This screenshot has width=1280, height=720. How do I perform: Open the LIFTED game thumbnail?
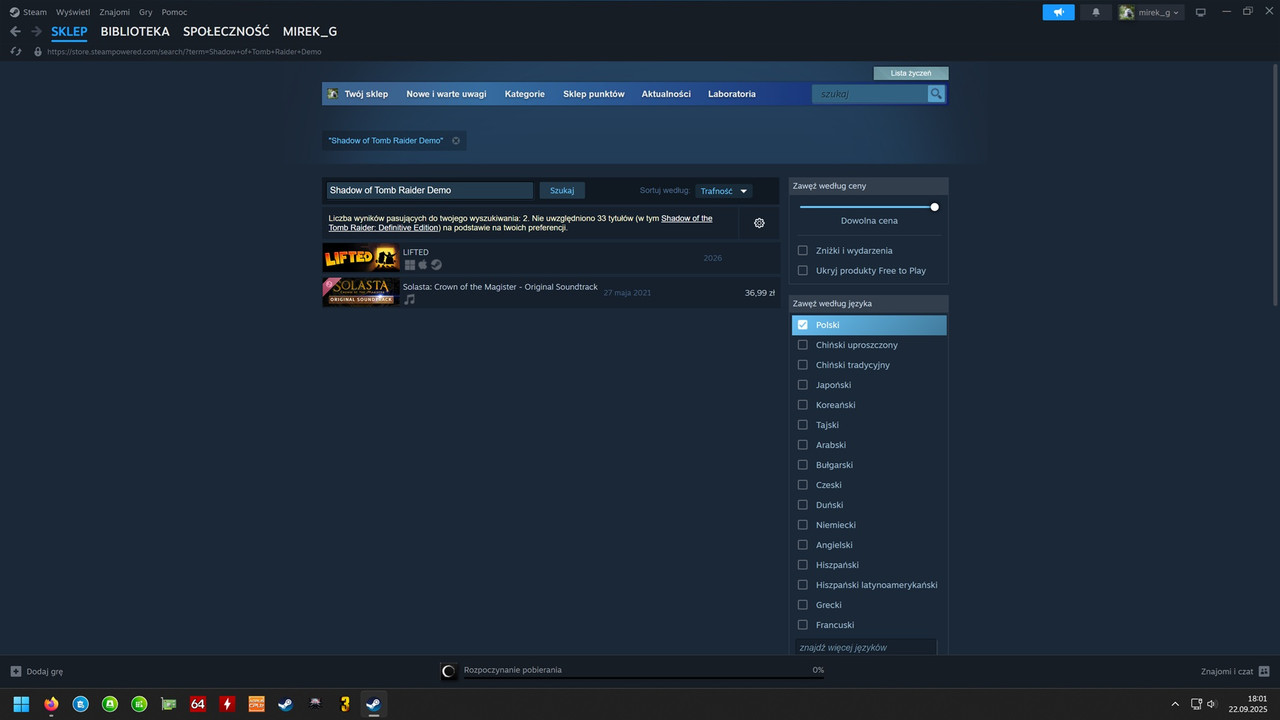pyautogui.click(x=361, y=258)
